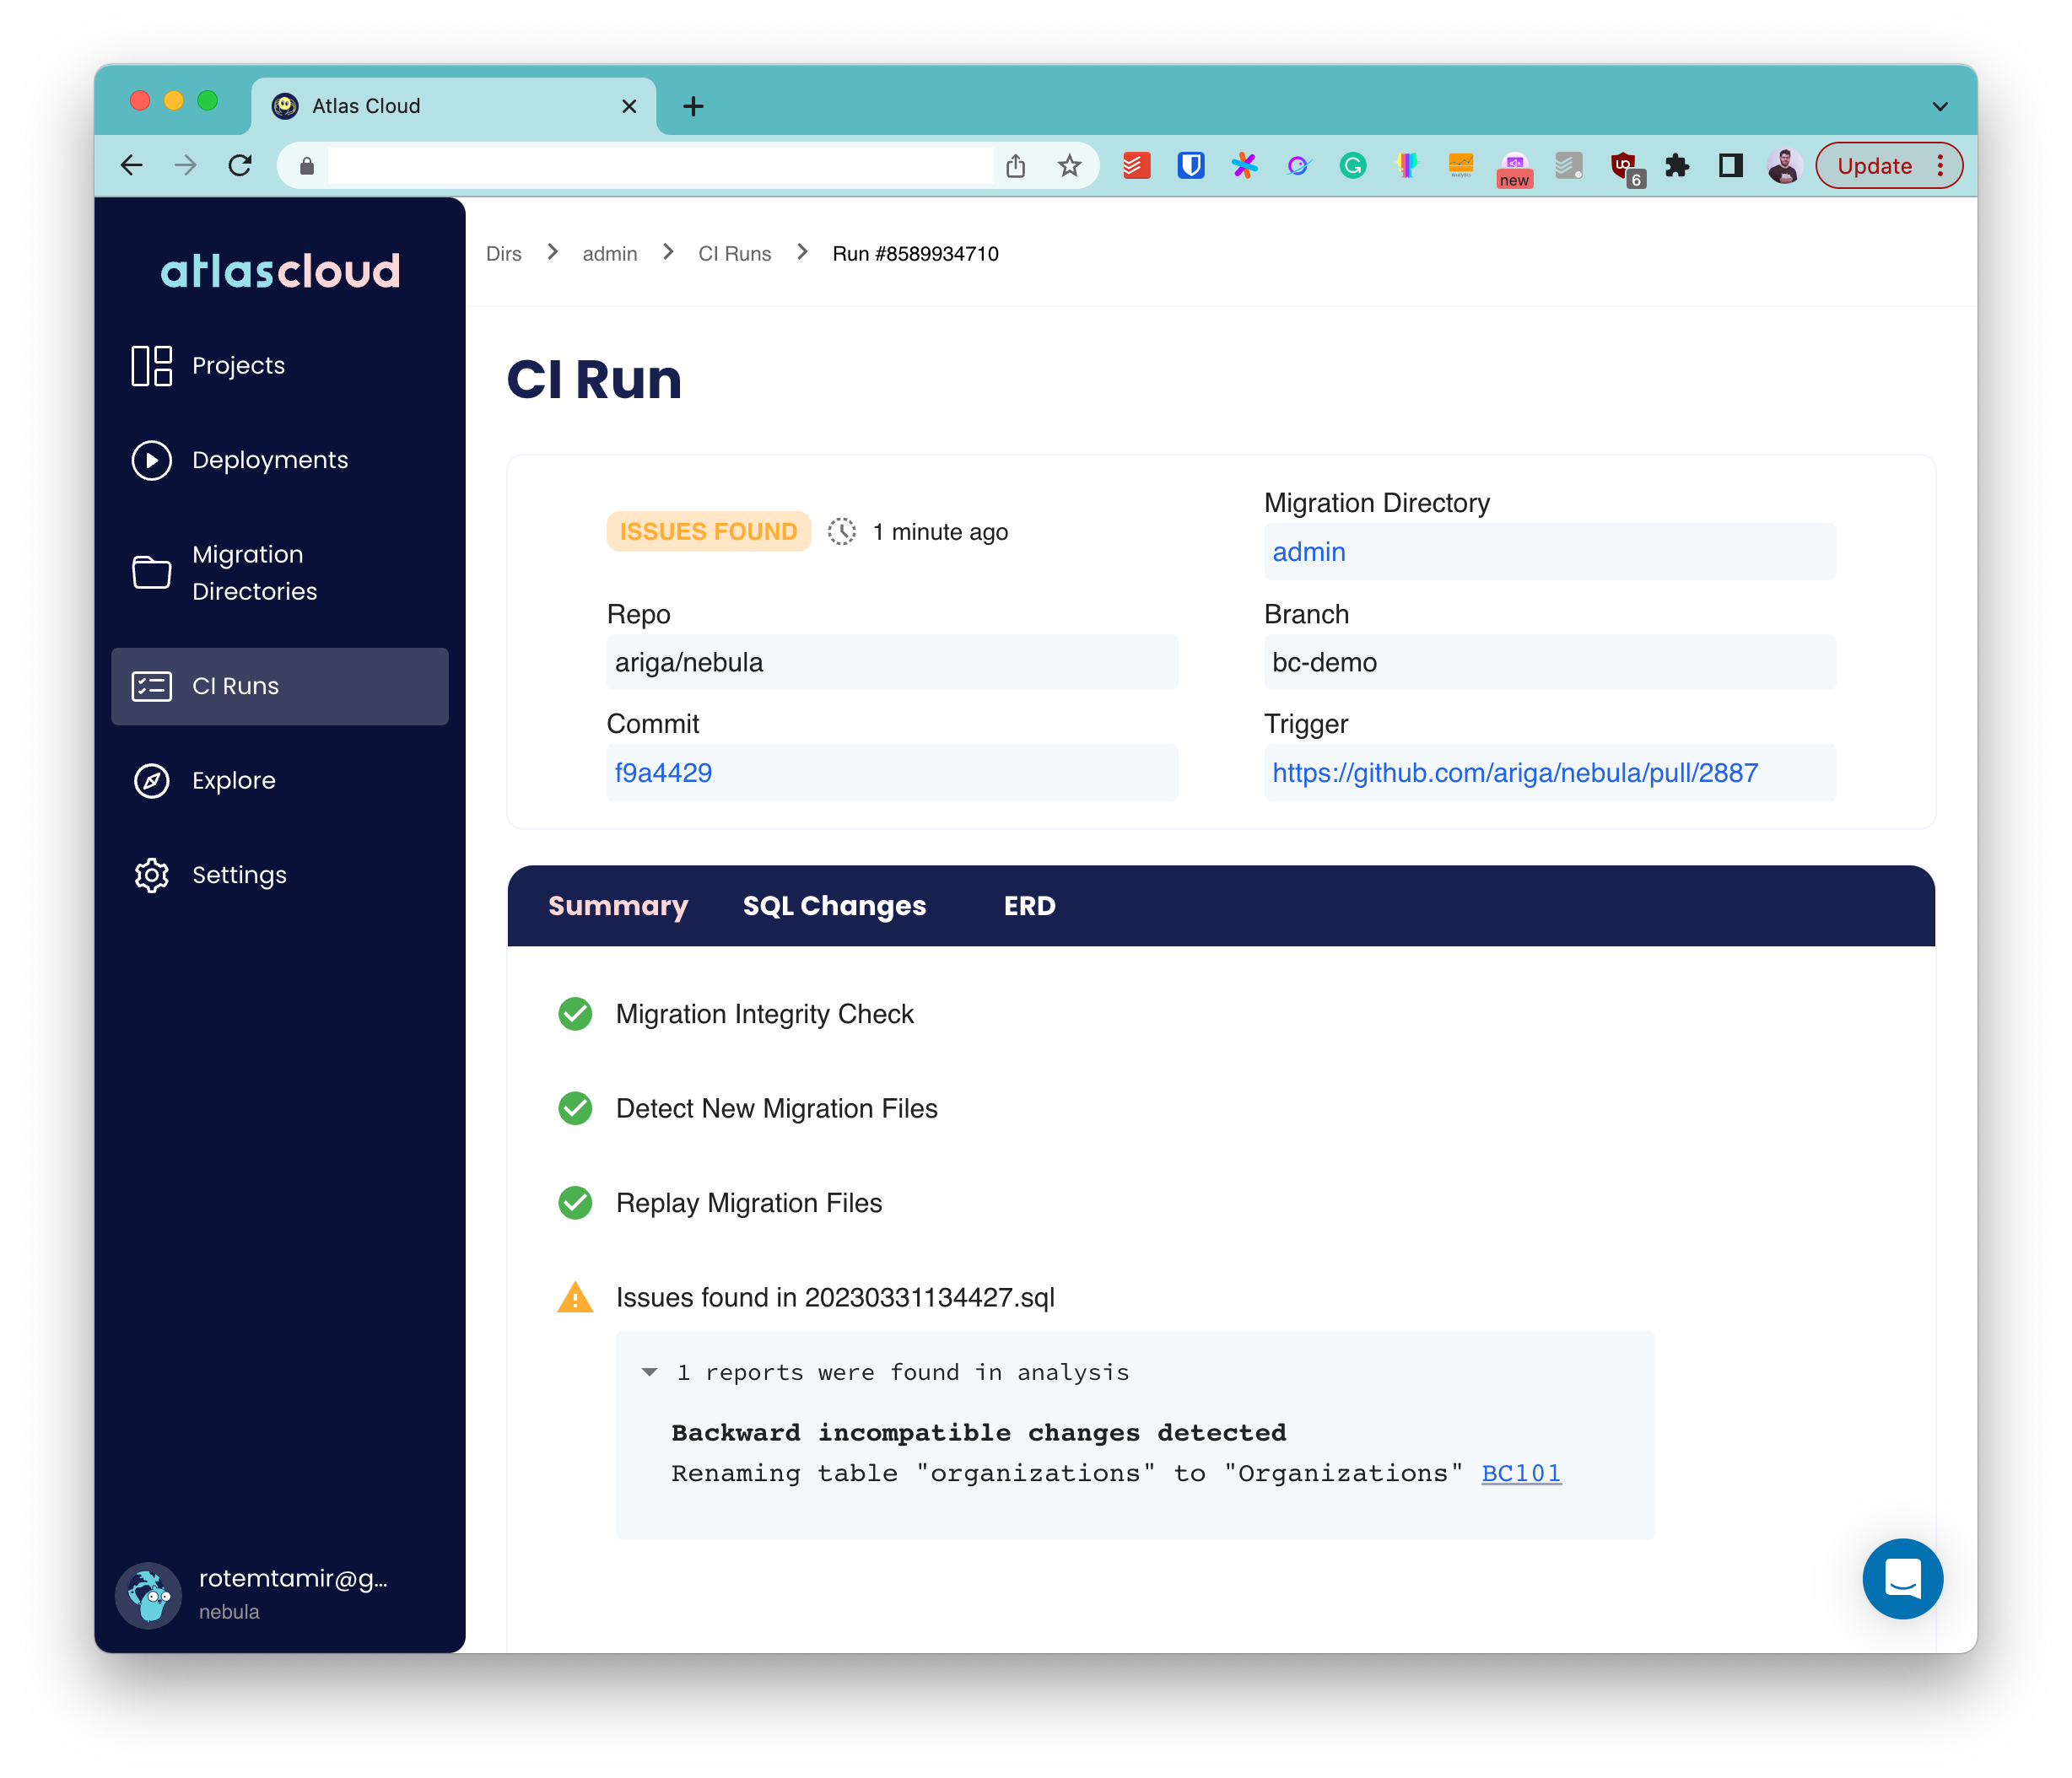Click the browser address bar
The width and height of the screenshot is (2072, 1778).
tap(660, 166)
